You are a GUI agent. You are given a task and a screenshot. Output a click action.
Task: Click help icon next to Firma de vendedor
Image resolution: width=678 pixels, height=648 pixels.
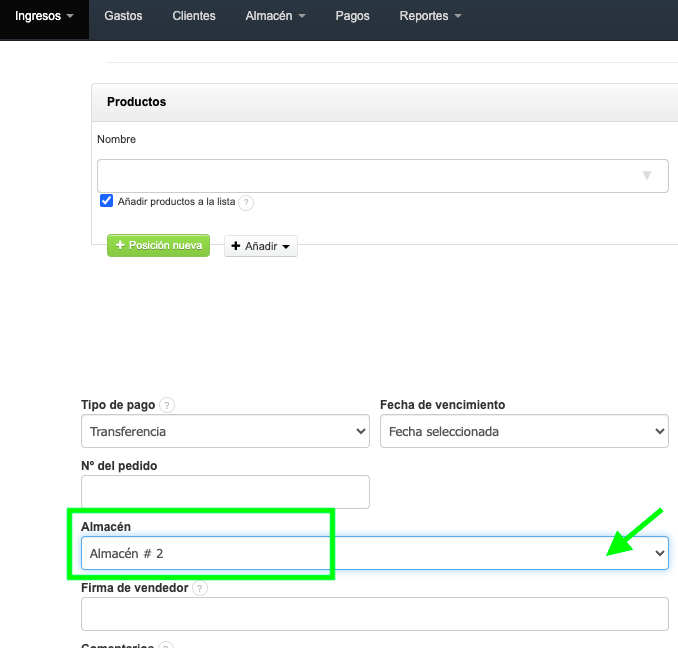coord(198,589)
